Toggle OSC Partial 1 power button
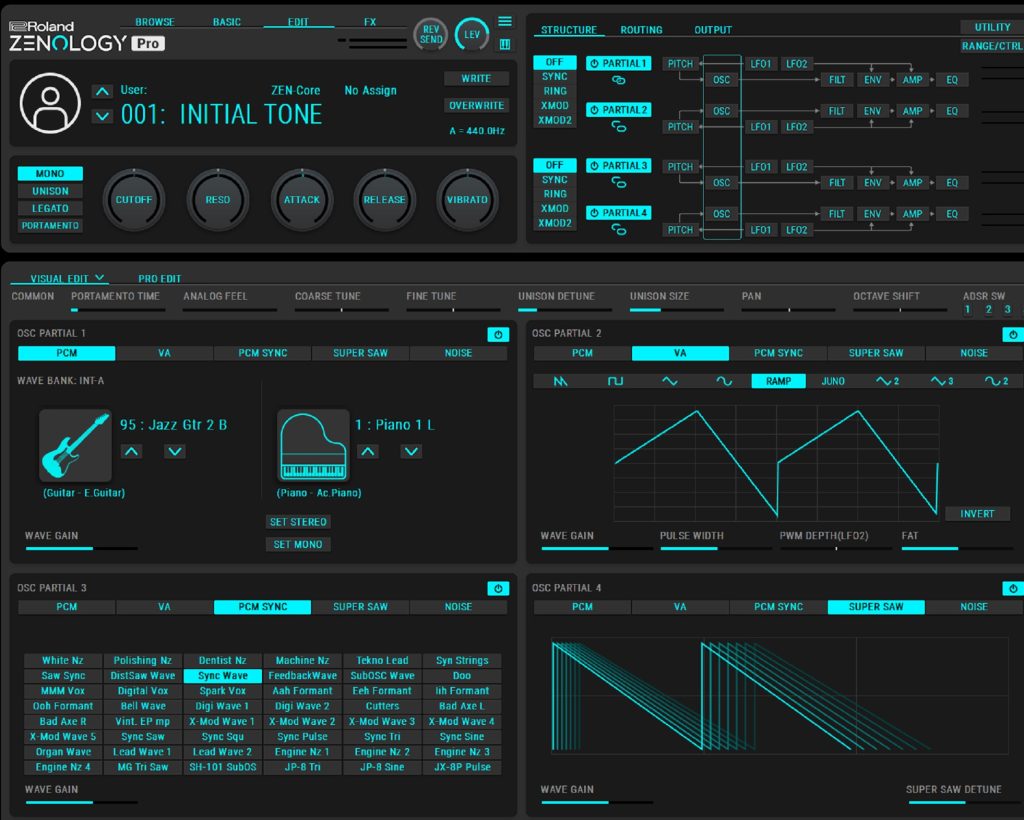This screenshot has width=1024, height=820. (x=497, y=334)
